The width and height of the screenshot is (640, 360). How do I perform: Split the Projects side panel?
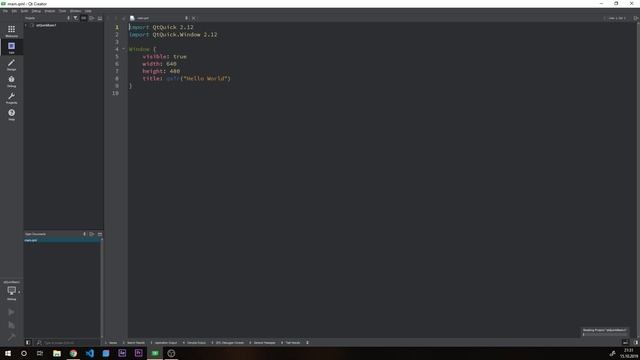tap(92, 18)
